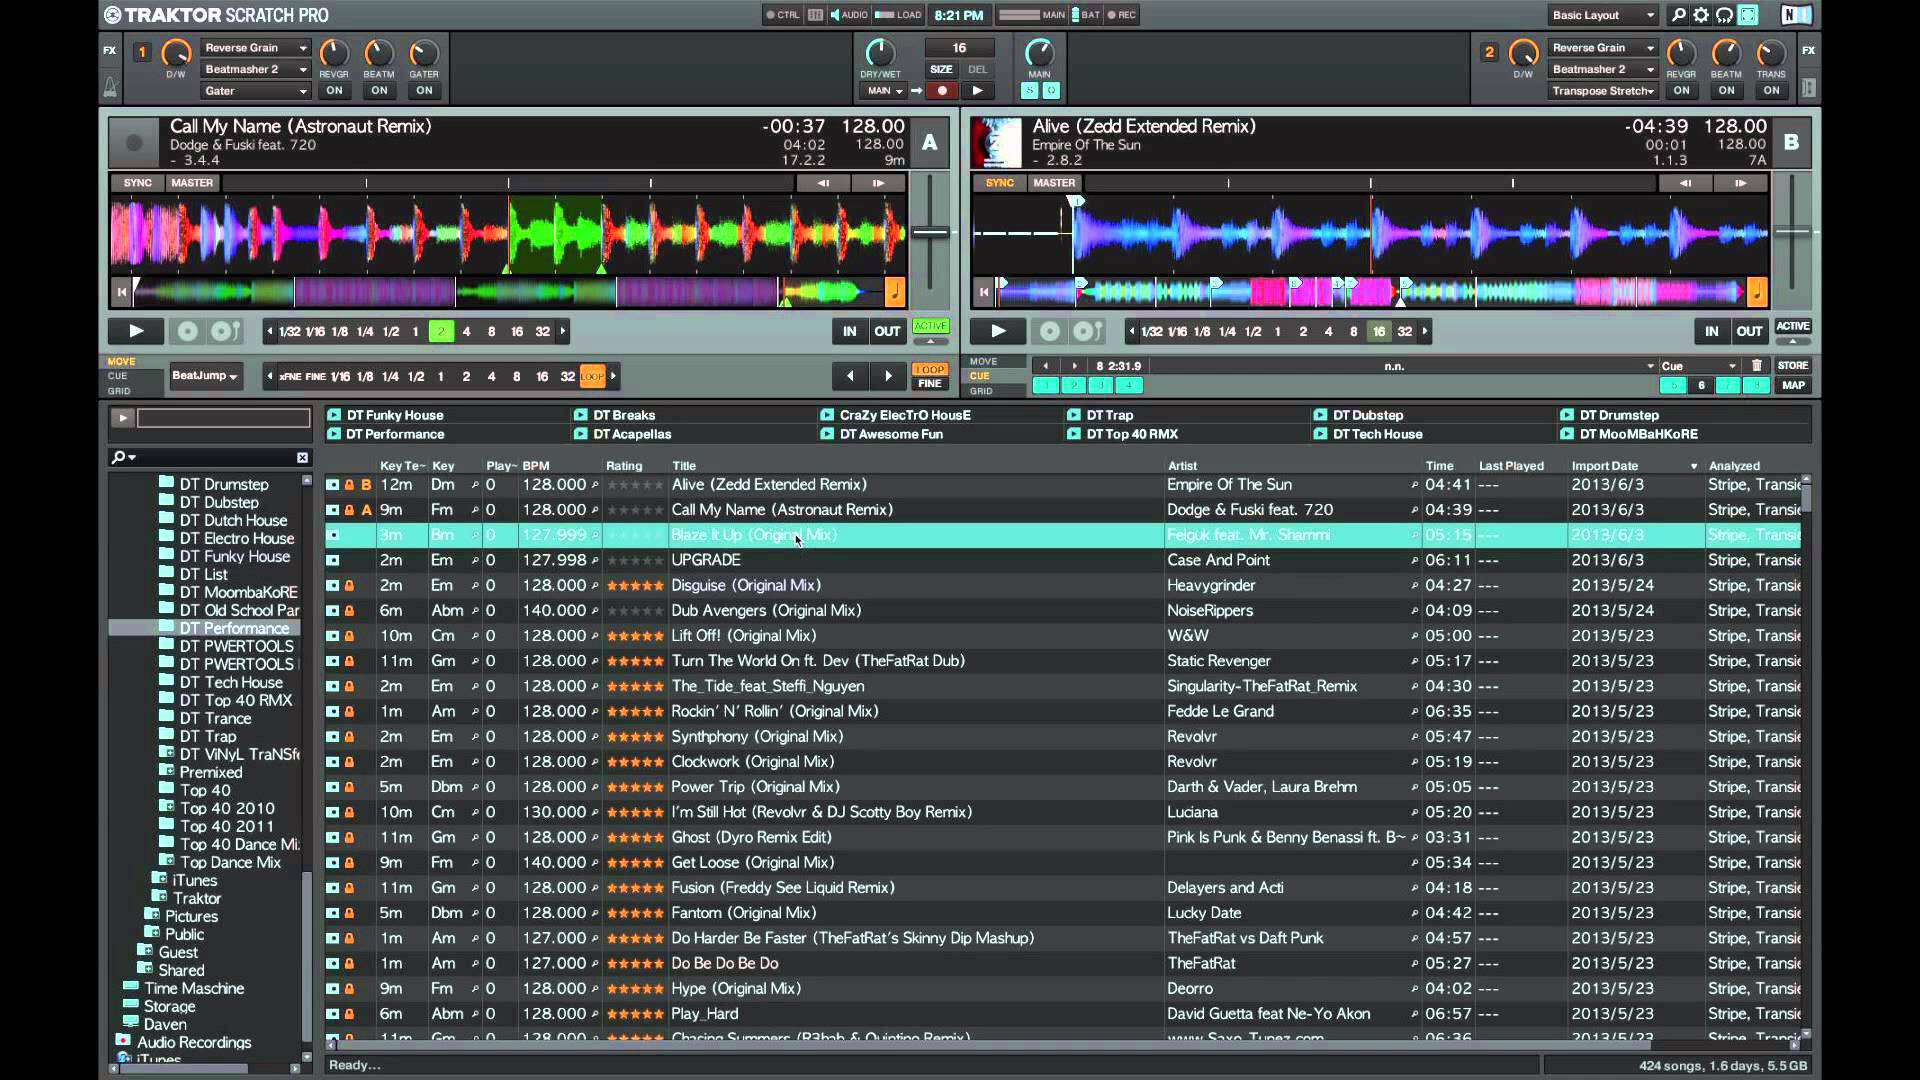The image size is (1920, 1080).
Task: Click the magnifier search icon in the header
Action: tap(1679, 15)
